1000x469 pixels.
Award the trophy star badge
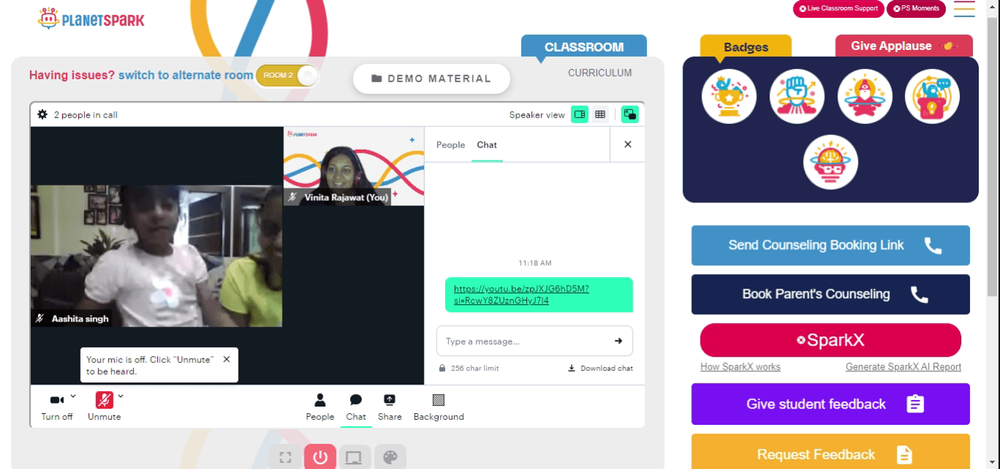[x=729, y=96]
